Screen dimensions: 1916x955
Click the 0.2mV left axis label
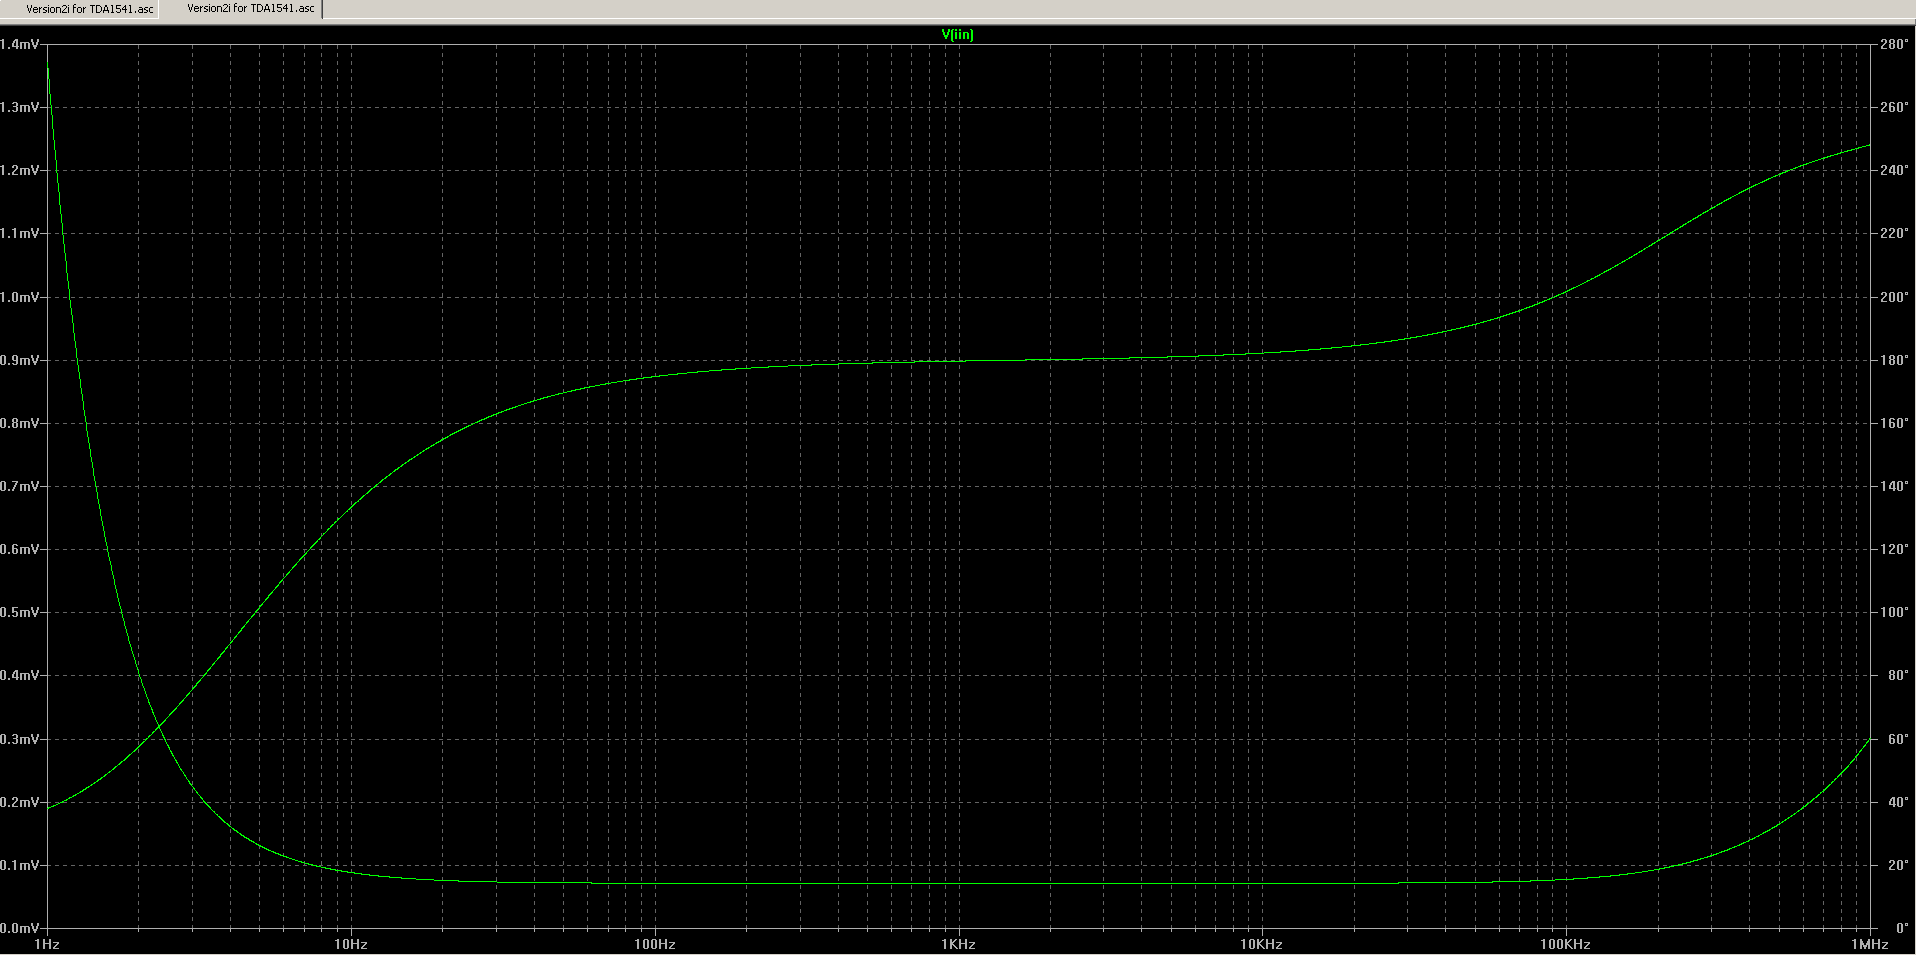20,802
